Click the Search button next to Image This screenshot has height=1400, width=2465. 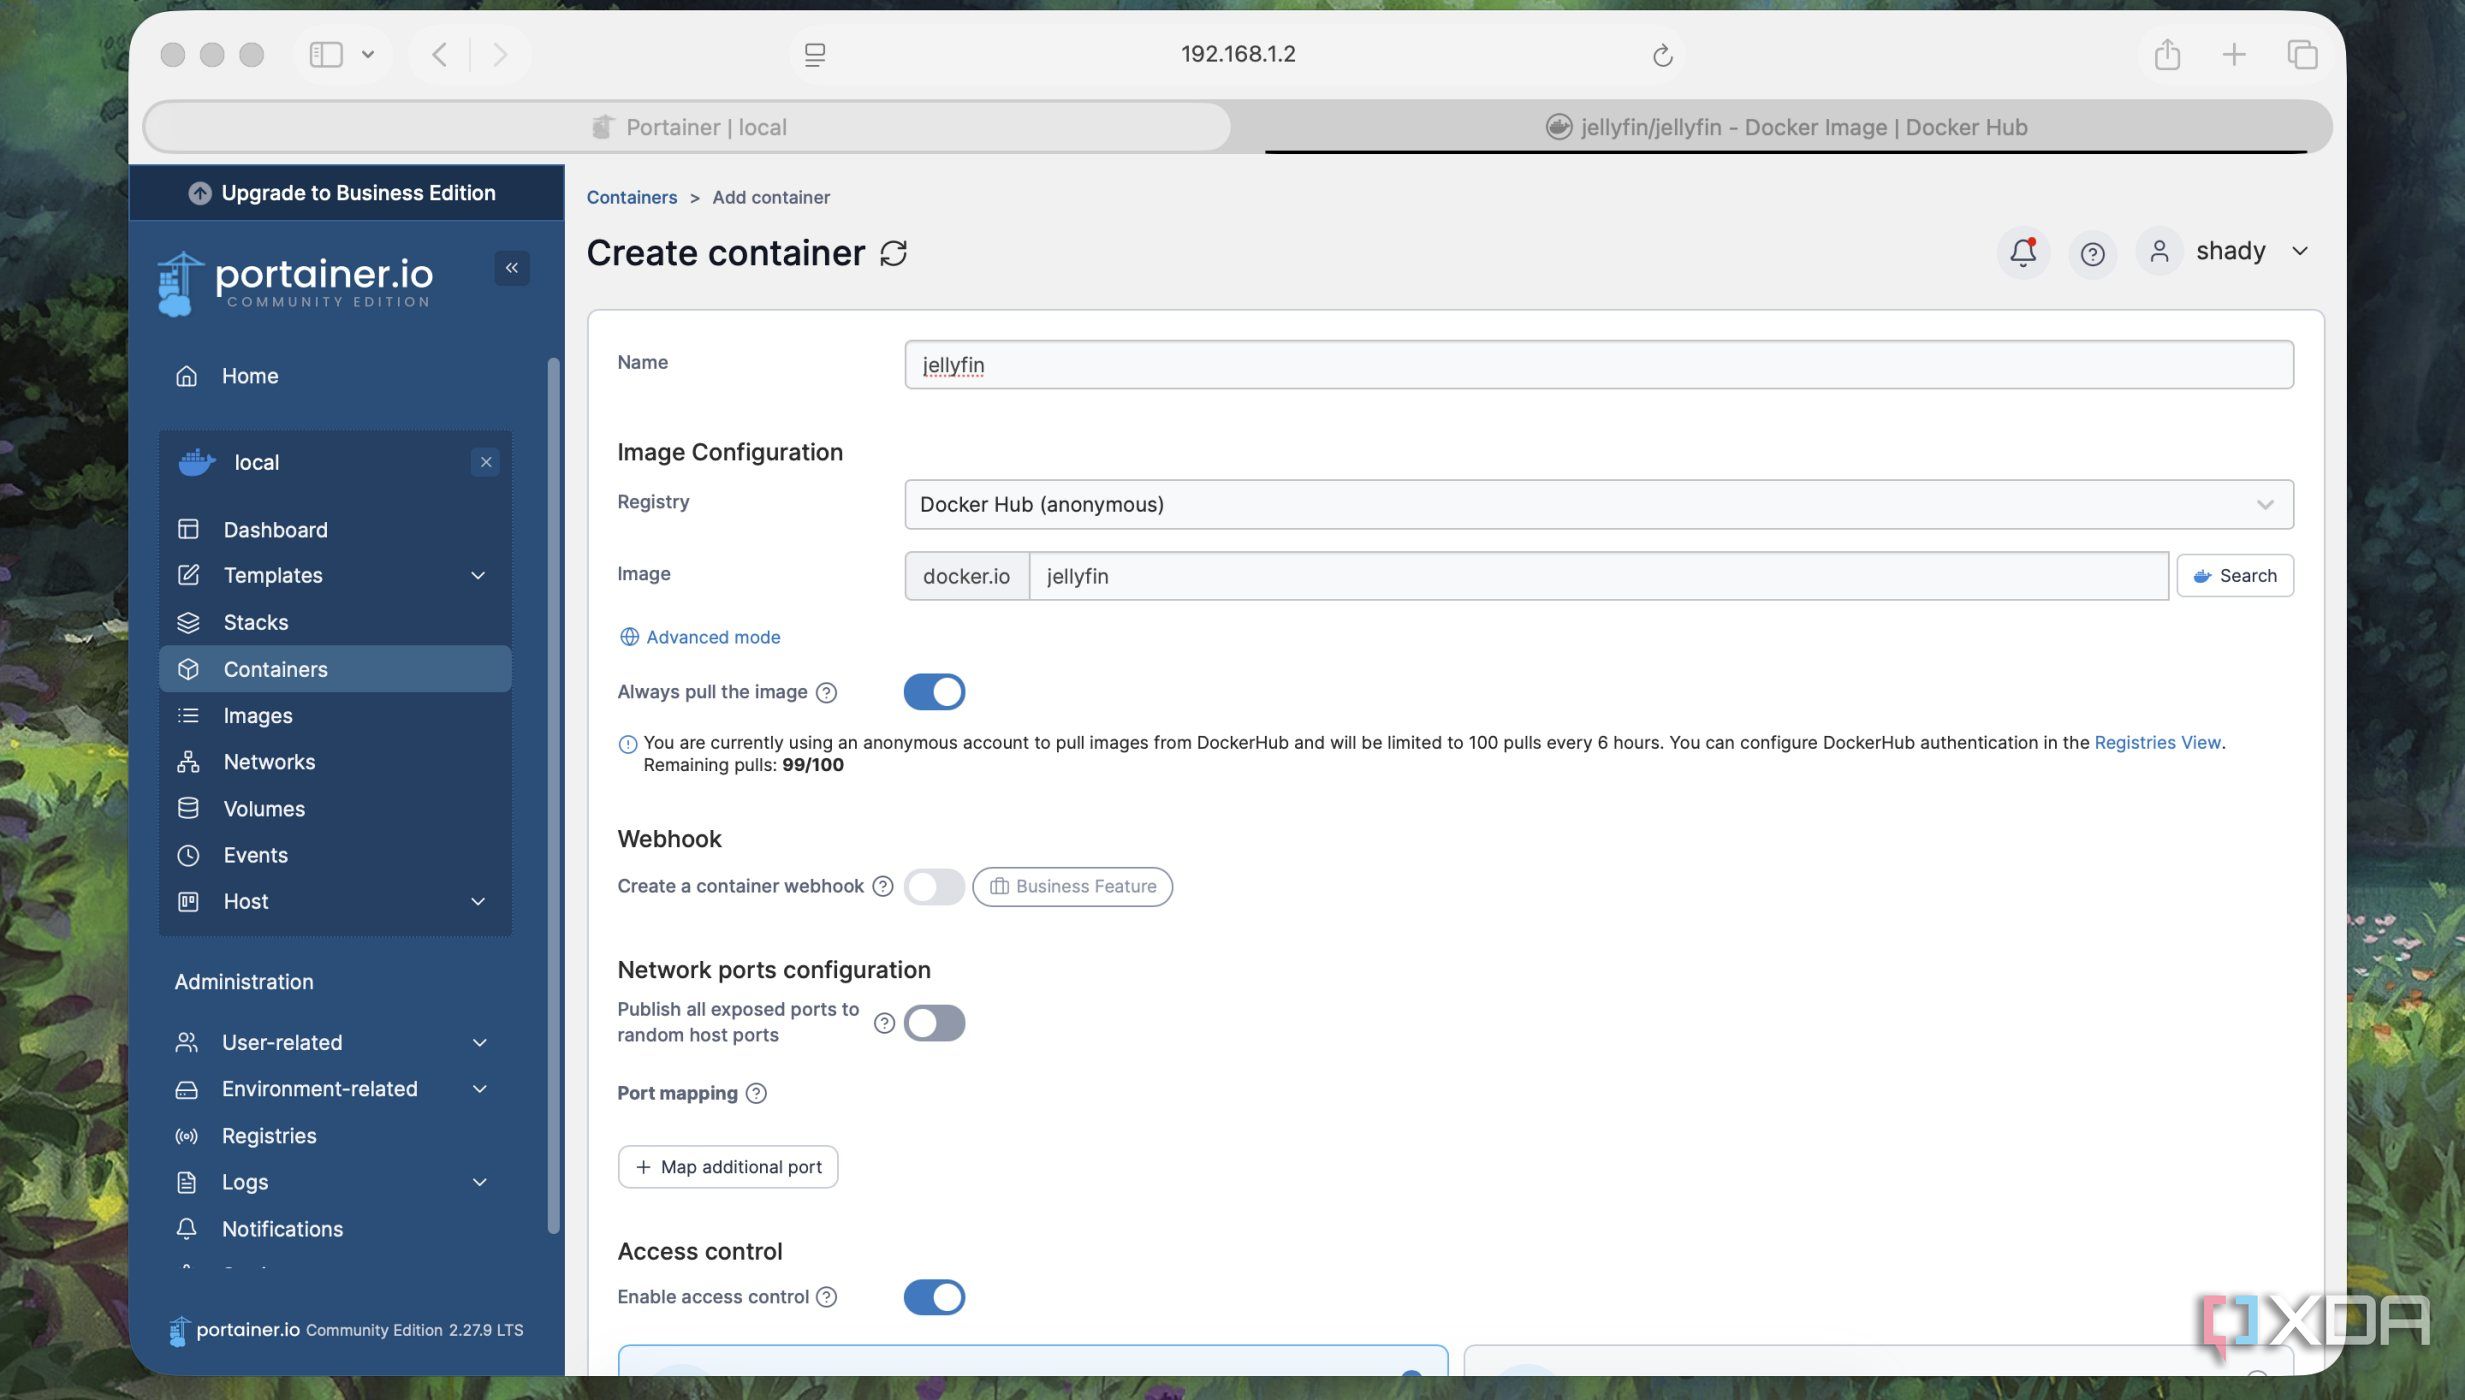point(2235,575)
